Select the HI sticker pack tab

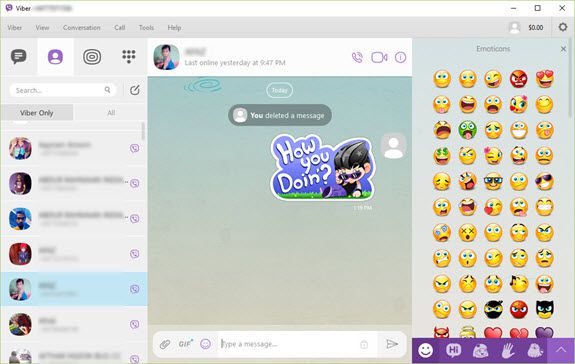[453, 350]
